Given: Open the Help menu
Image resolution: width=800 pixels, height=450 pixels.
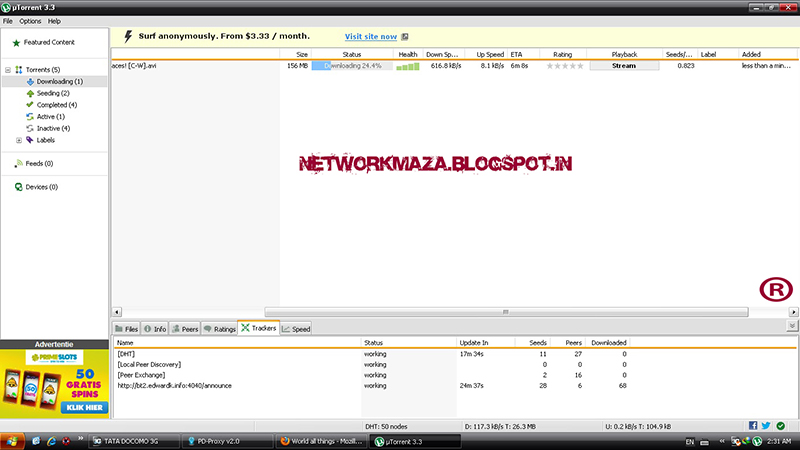Looking at the screenshot, I should pyautogui.click(x=54, y=21).
